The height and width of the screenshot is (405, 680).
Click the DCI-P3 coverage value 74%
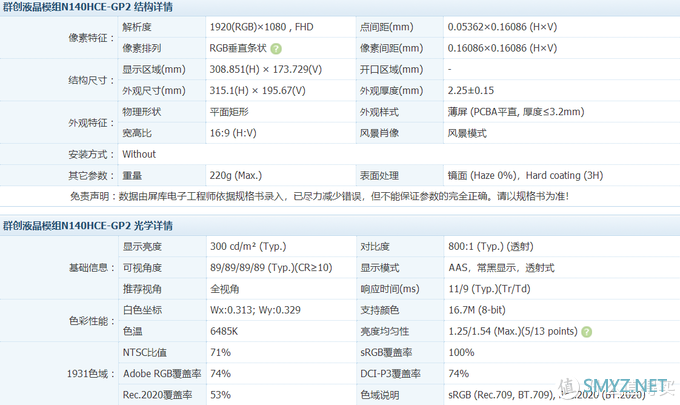[x=459, y=374]
